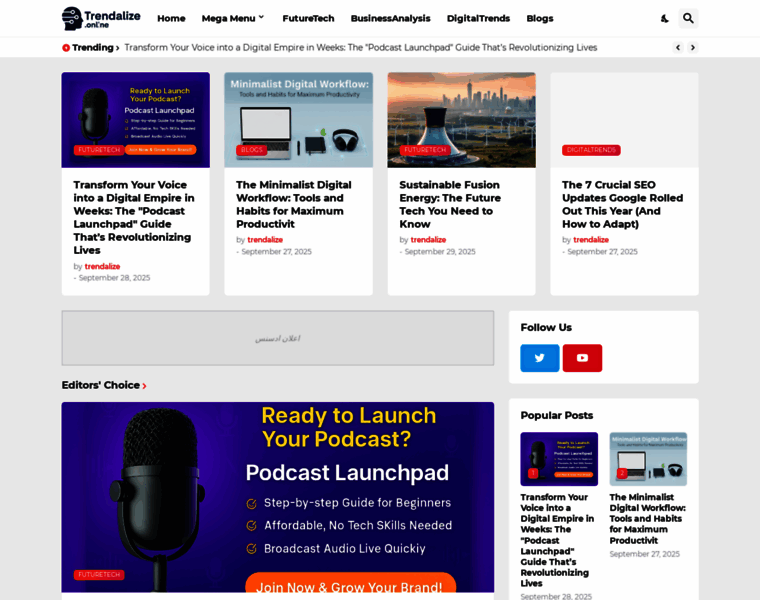Viewport: 760px width, 600px height.
Task: Open the DigitalTrends menu item
Action: [478, 18]
